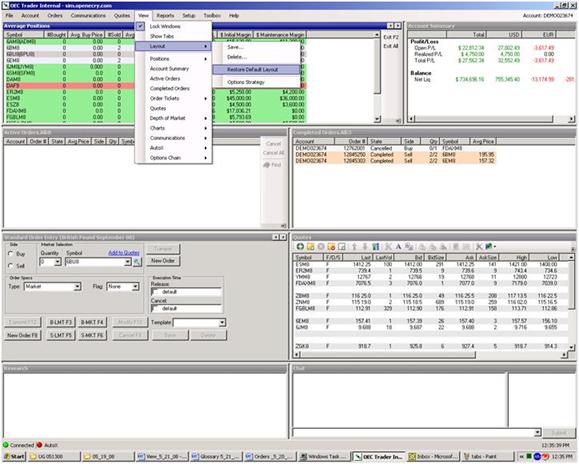Click Average Positions scroll-down arrow

coord(377,119)
